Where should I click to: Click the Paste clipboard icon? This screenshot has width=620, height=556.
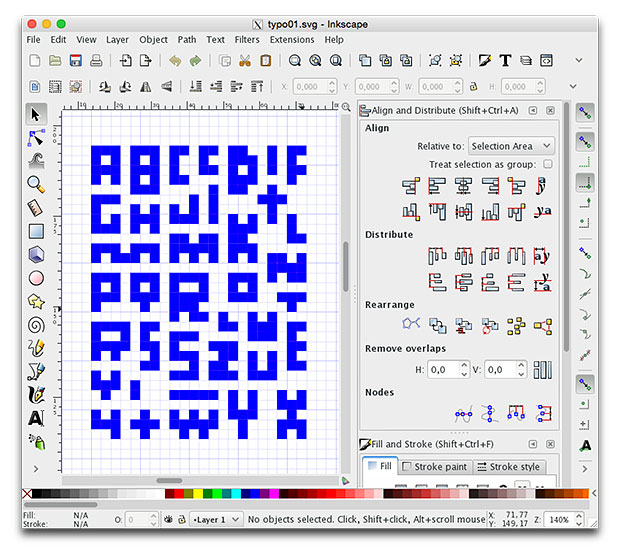(x=266, y=61)
